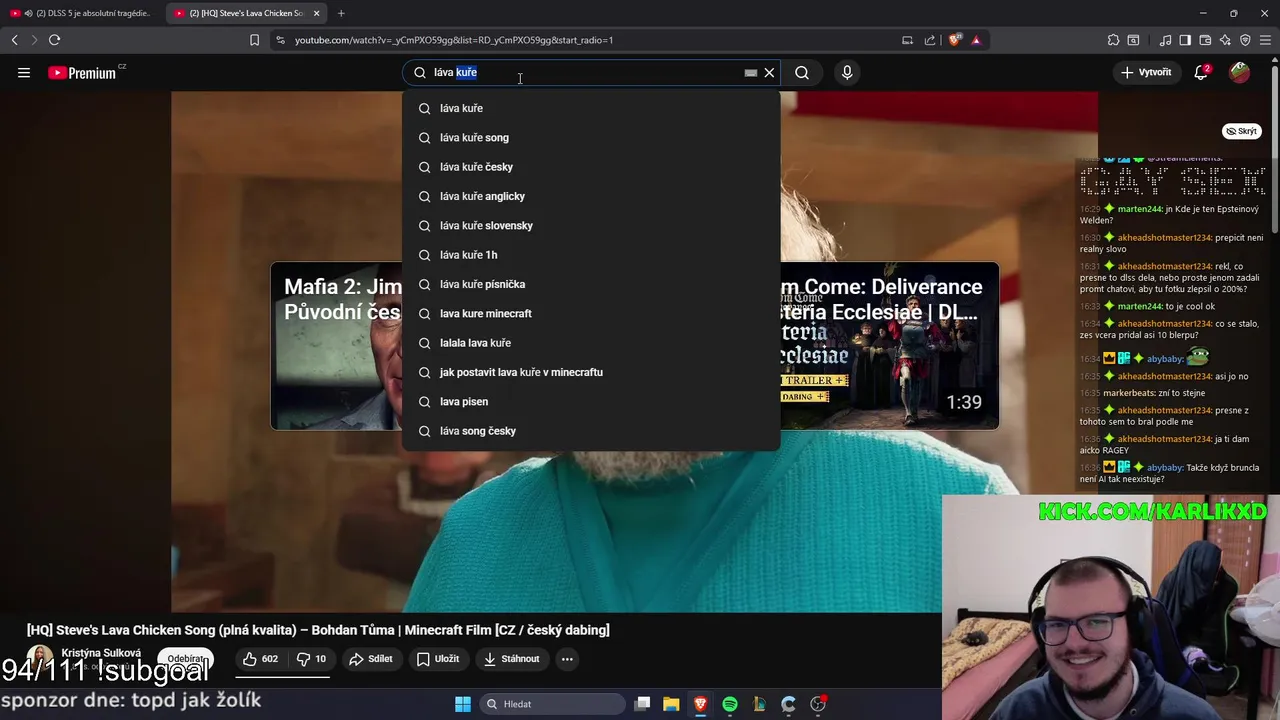Screen dimensions: 1280x720
Task: Open Task View on taskbar
Action: tap(643, 704)
